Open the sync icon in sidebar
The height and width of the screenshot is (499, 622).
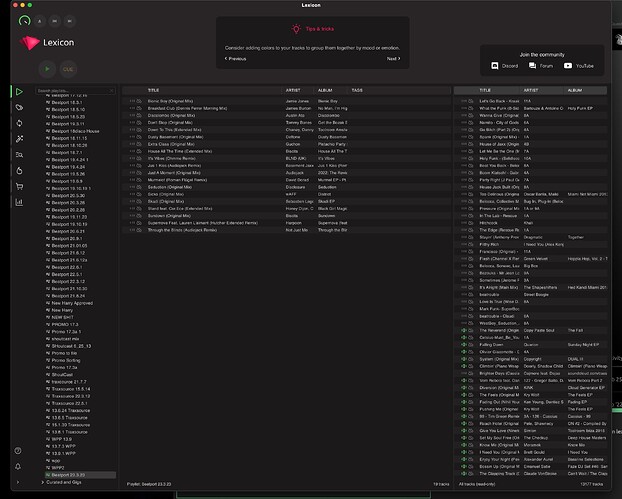(18, 123)
